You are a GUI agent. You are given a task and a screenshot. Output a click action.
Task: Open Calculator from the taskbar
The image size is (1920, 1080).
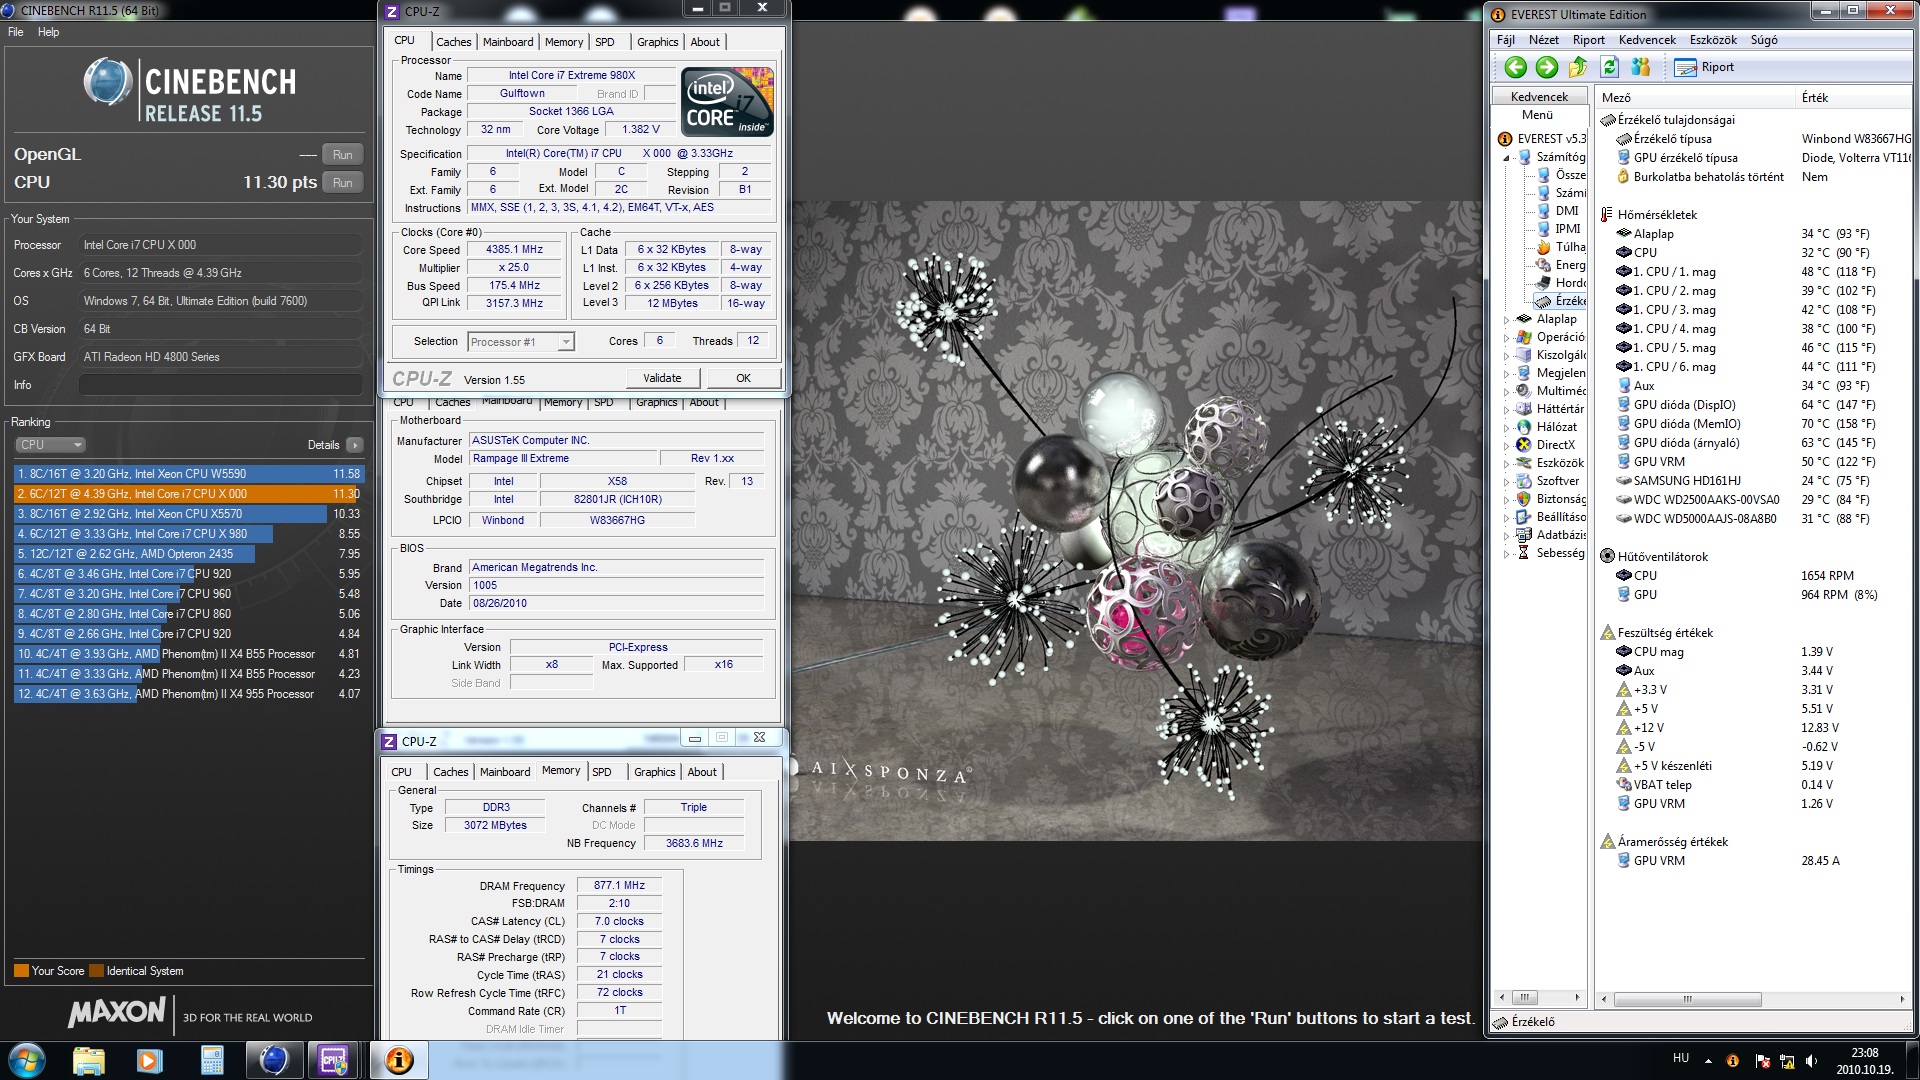pyautogui.click(x=212, y=1060)
